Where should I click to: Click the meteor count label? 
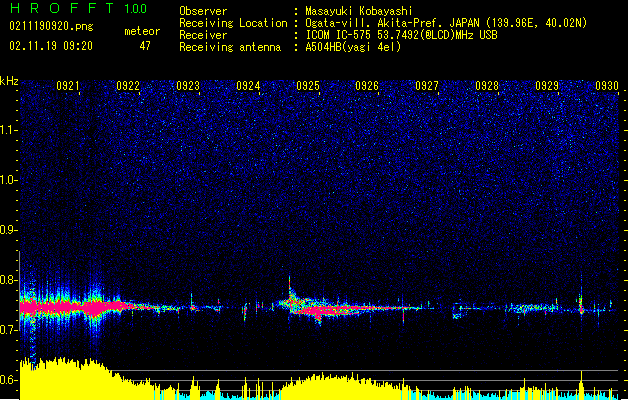click(x=142, y=31)
